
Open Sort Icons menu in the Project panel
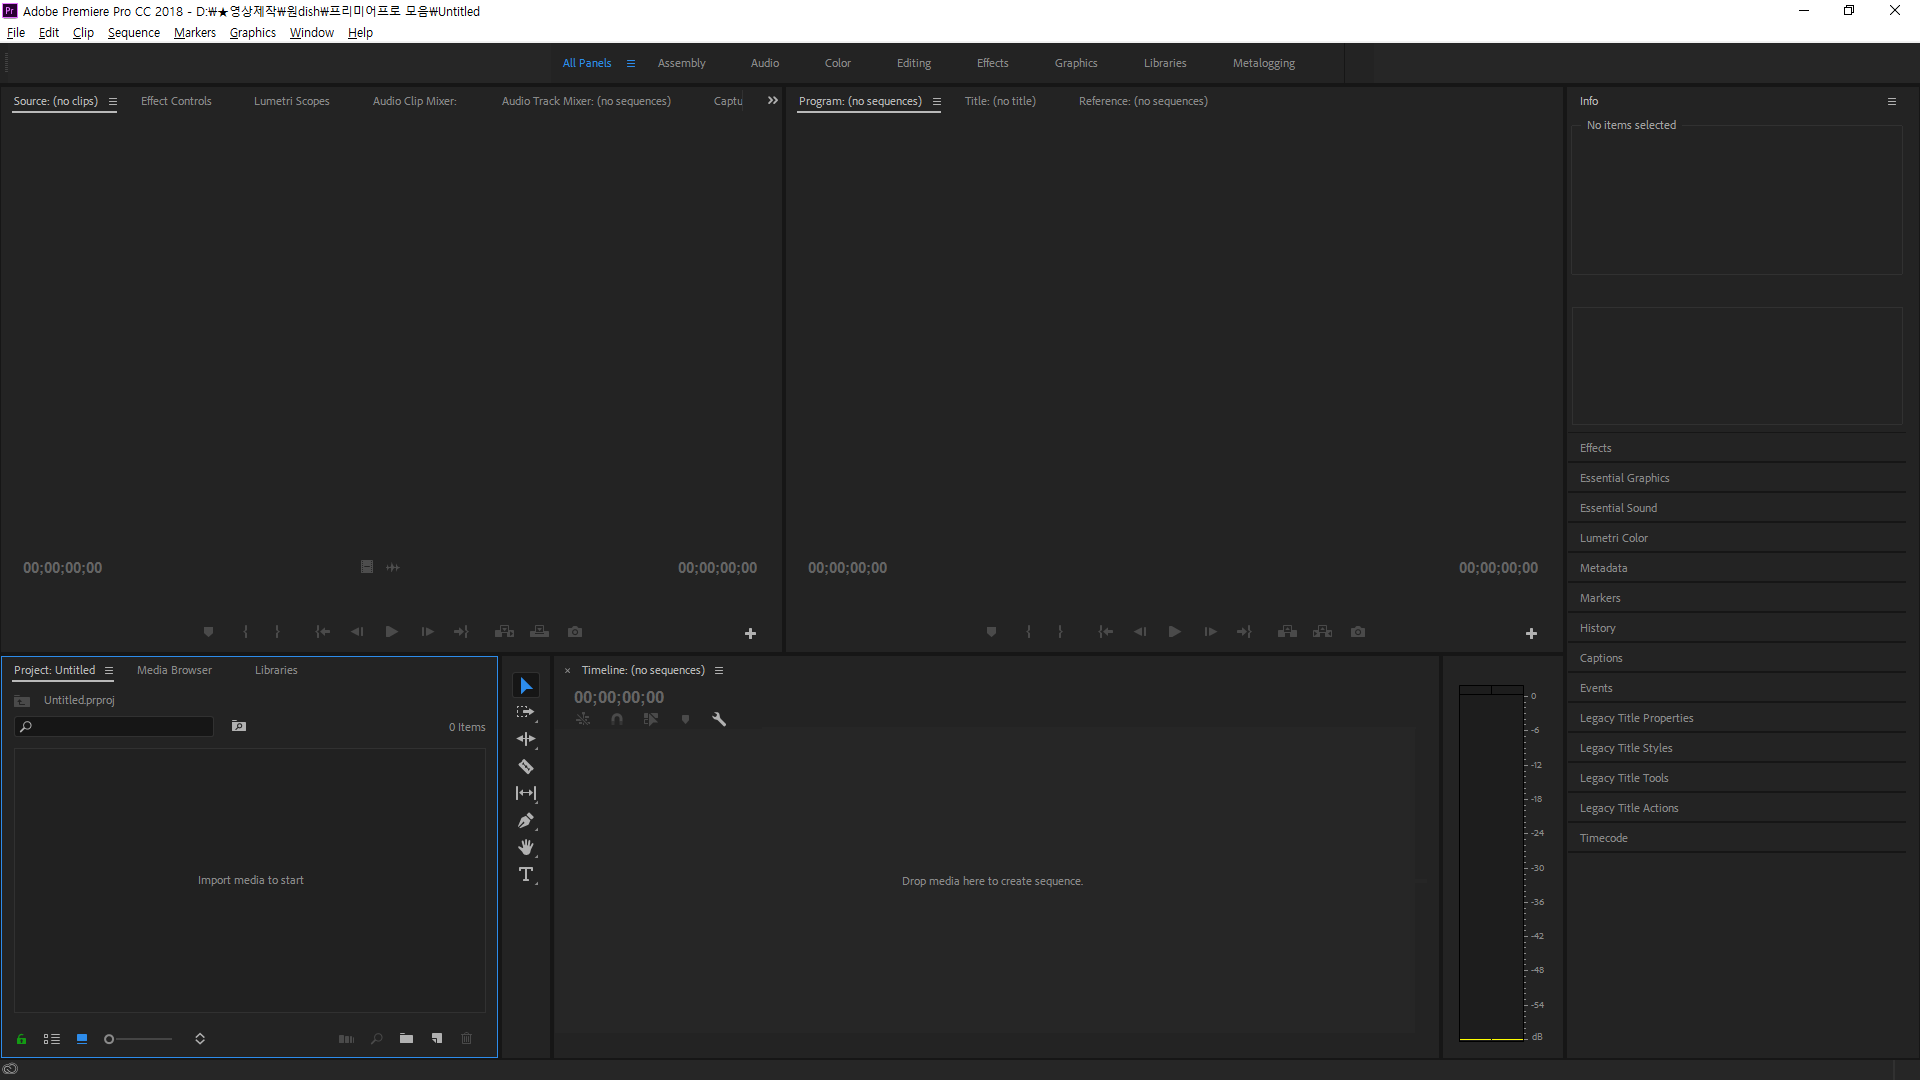200,1039
